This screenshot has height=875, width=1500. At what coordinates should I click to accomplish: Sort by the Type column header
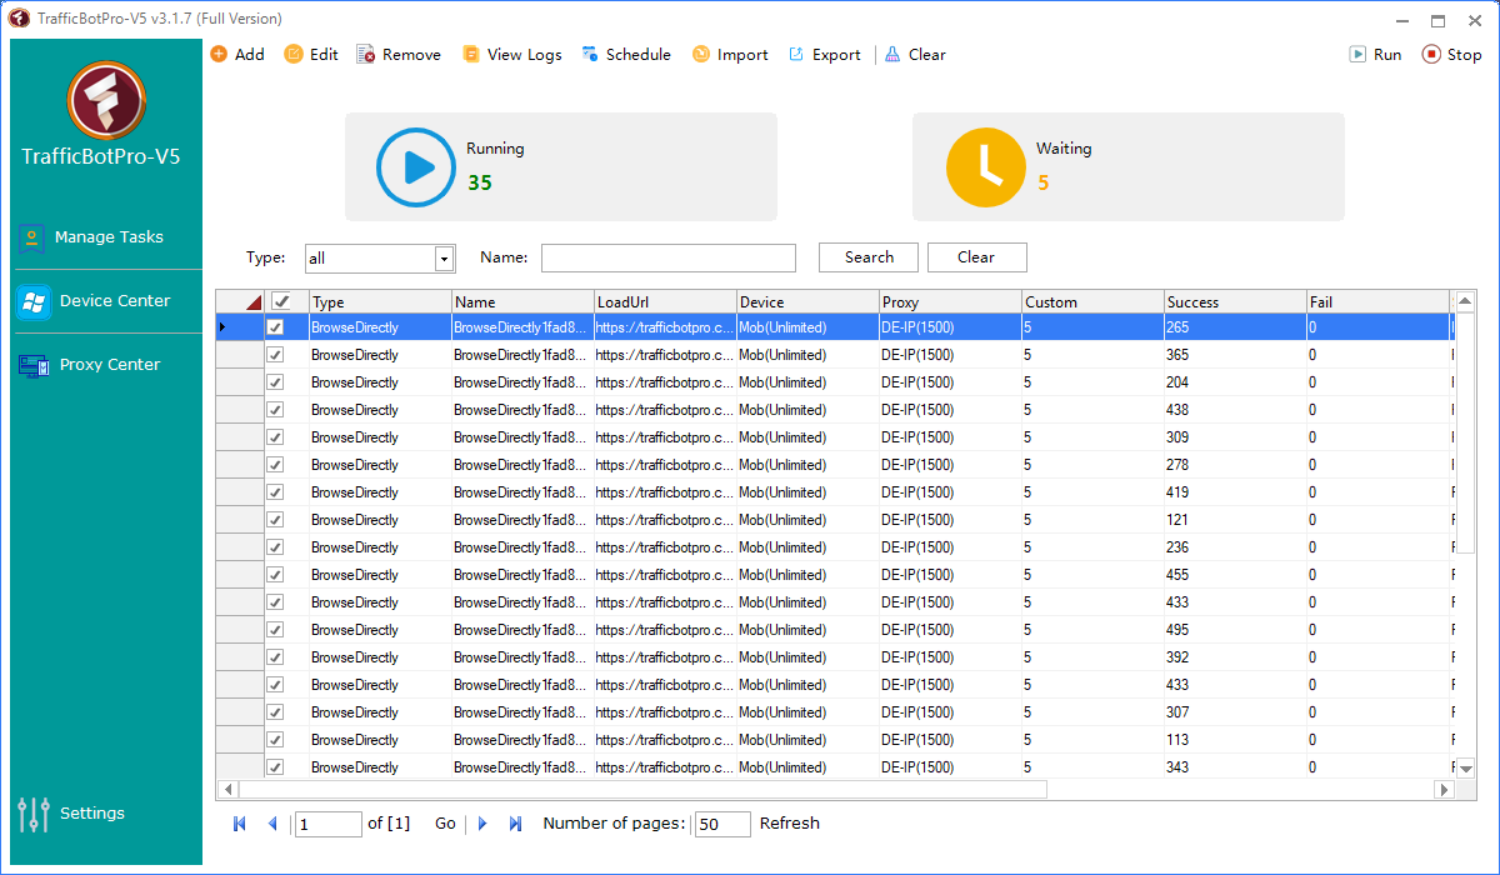point(379,302)
